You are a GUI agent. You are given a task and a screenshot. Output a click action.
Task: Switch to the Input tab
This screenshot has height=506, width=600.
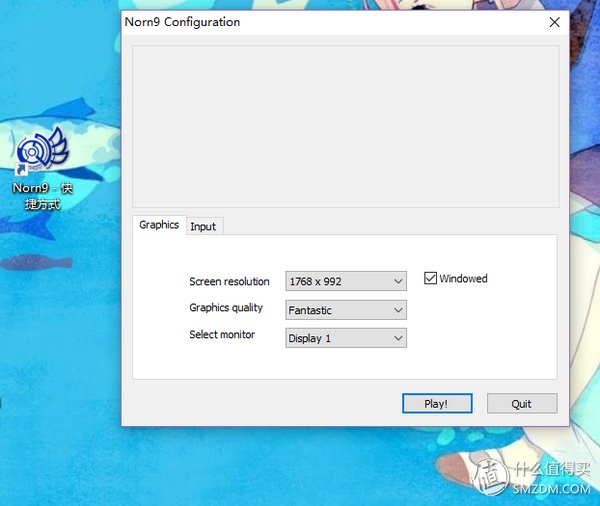[203, 227]
